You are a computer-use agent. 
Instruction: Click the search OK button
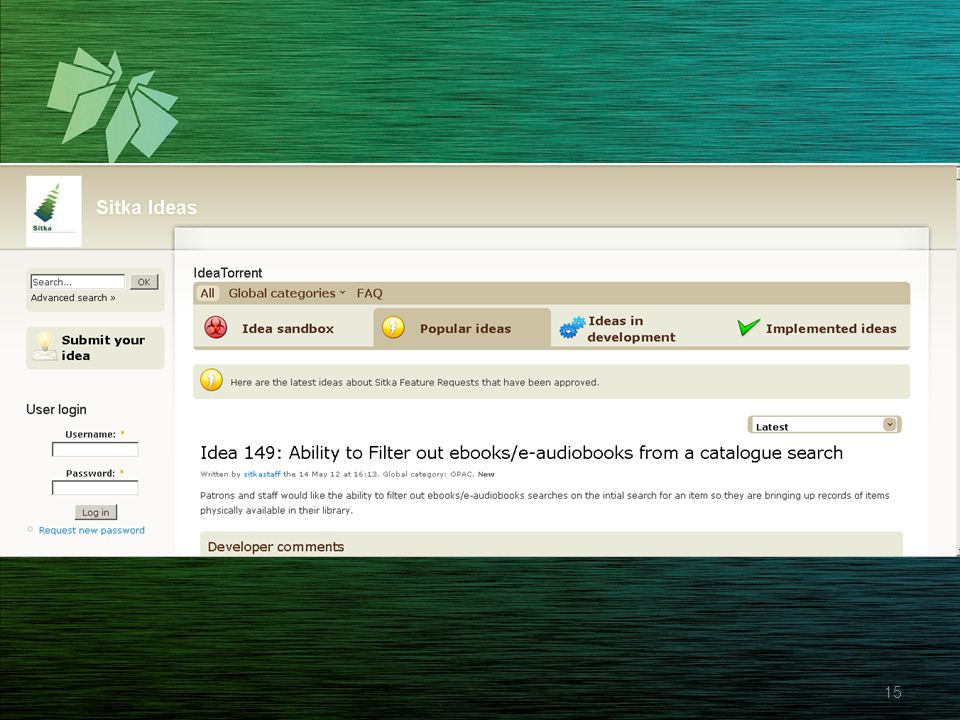144,282
